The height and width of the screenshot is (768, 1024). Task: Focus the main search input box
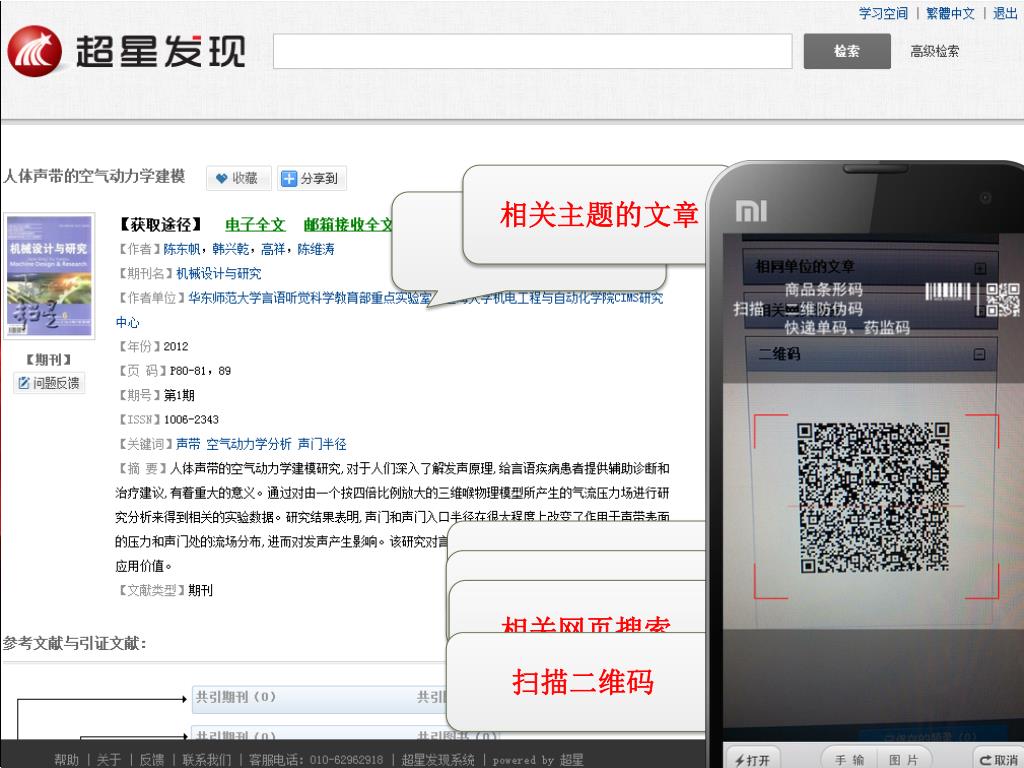[532, 51]
